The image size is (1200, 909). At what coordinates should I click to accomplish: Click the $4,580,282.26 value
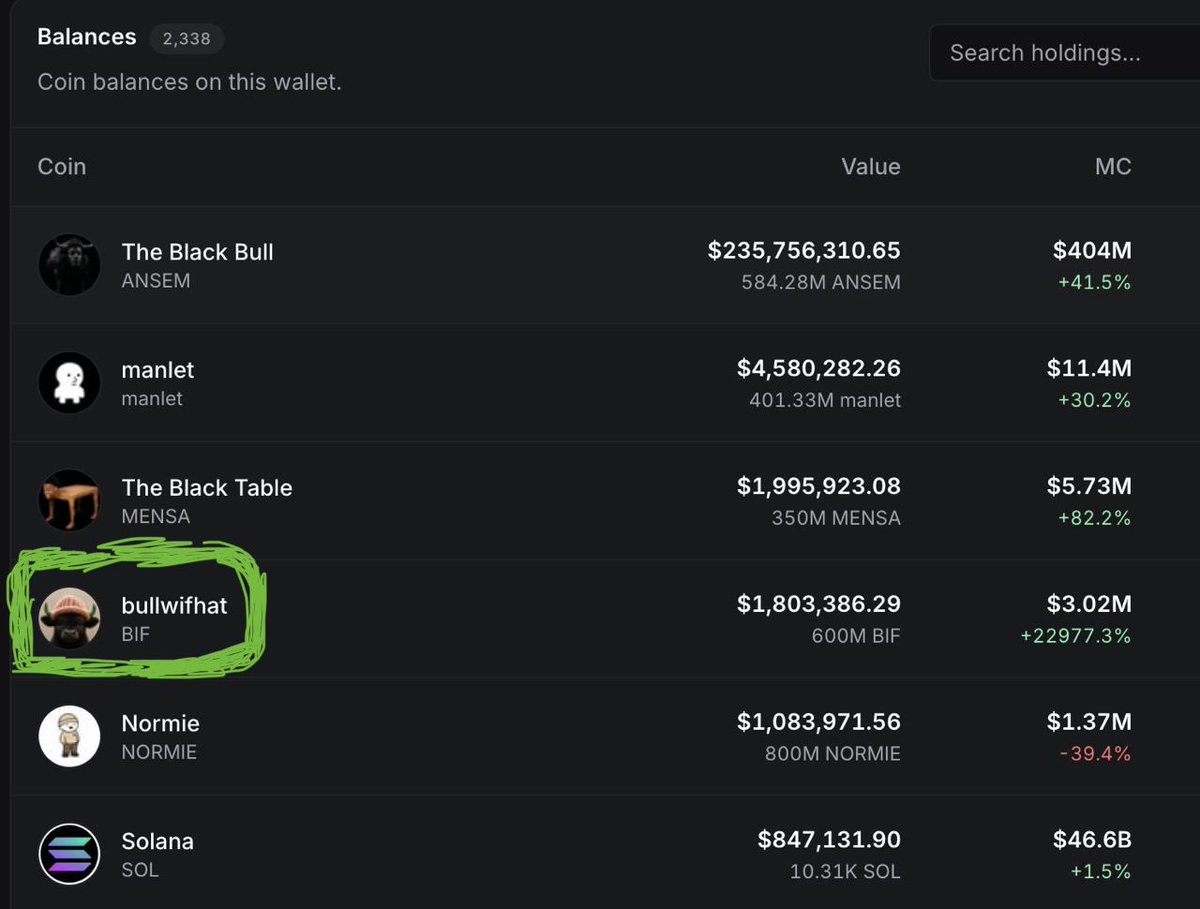pos(819,369)
